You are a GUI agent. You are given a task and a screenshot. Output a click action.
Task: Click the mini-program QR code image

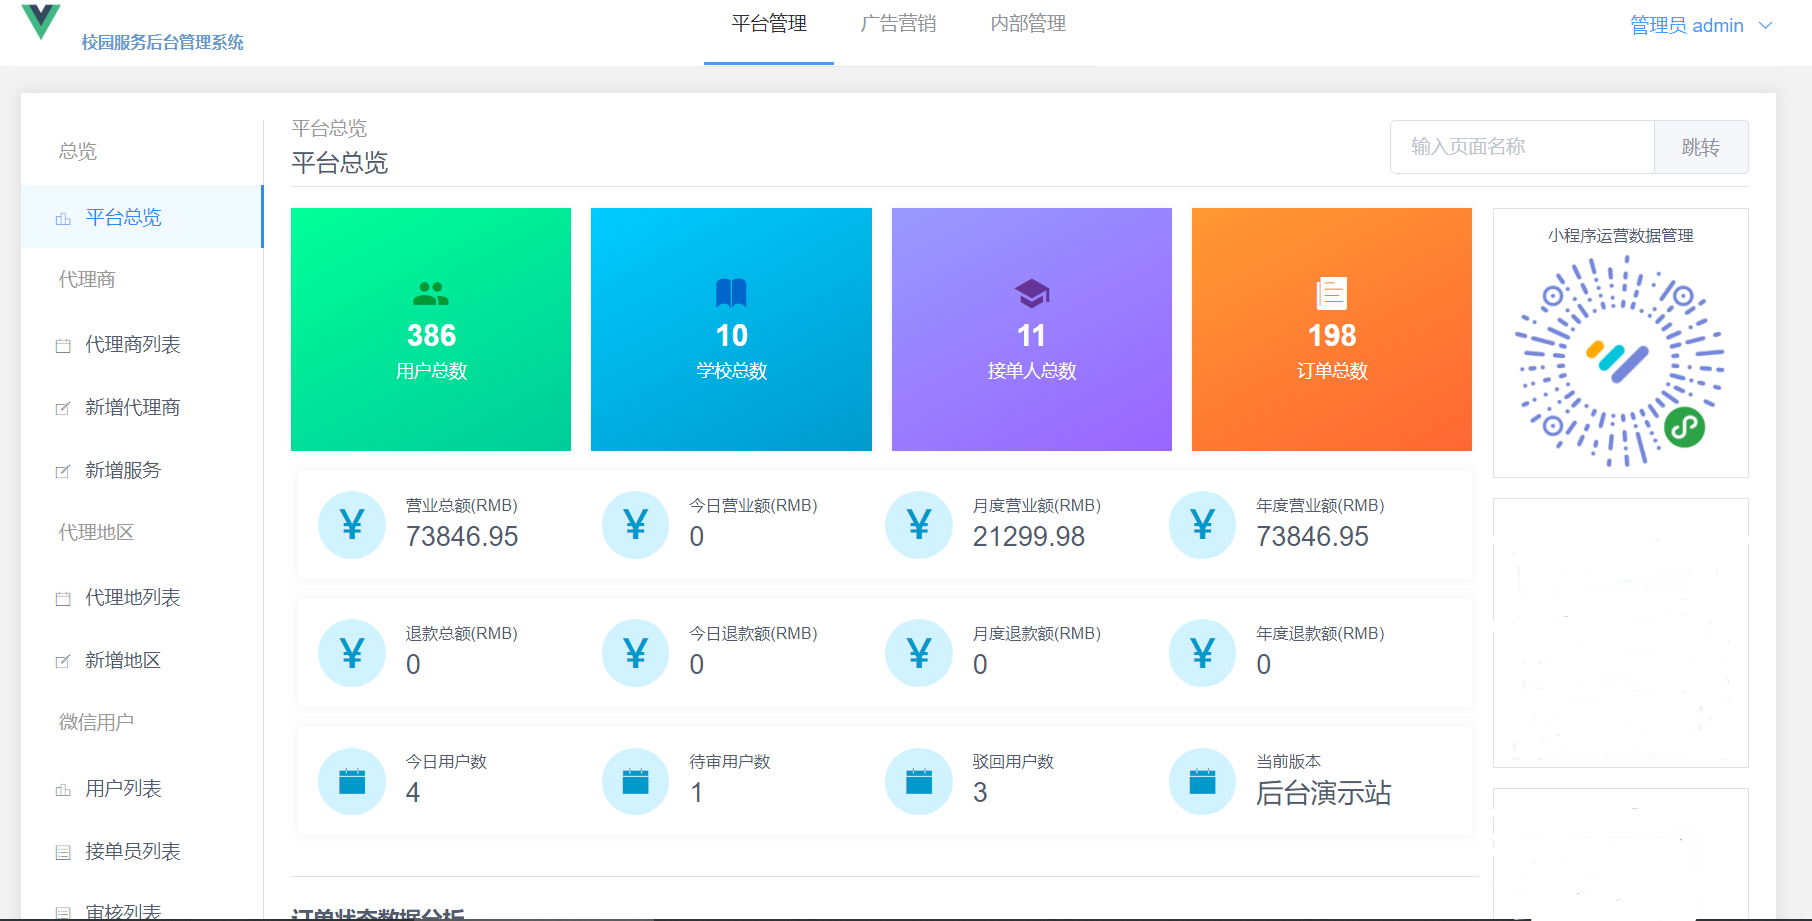click(x=1620, y=361)
